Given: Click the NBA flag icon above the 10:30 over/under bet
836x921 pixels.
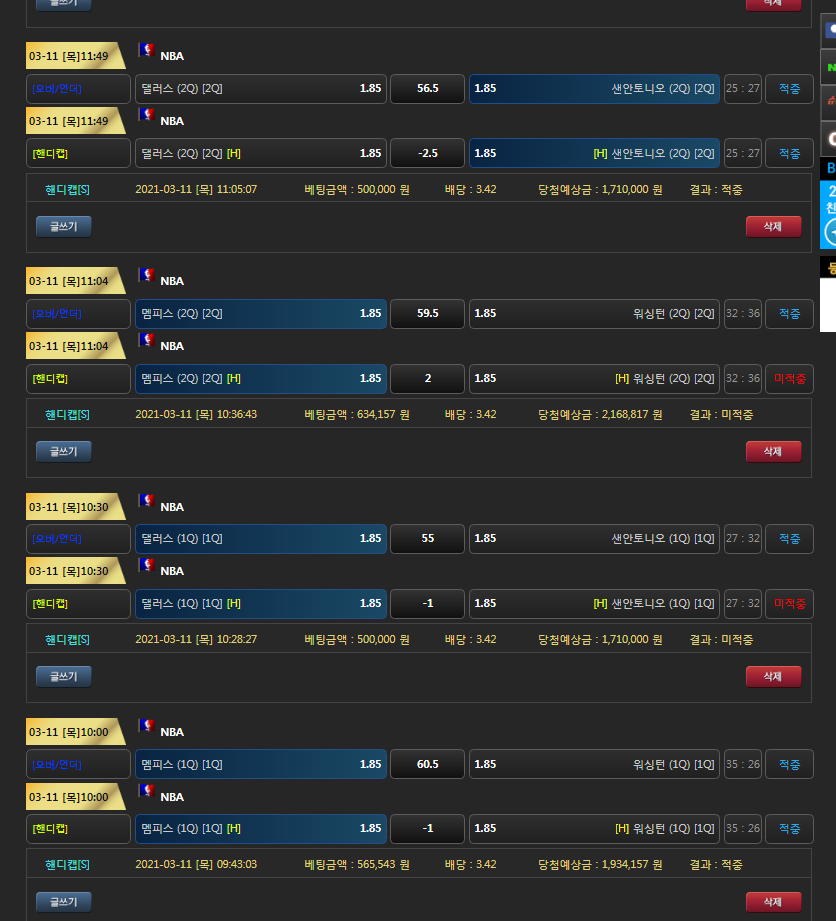Looking at the screenshot, I should [x=146, y=501].
